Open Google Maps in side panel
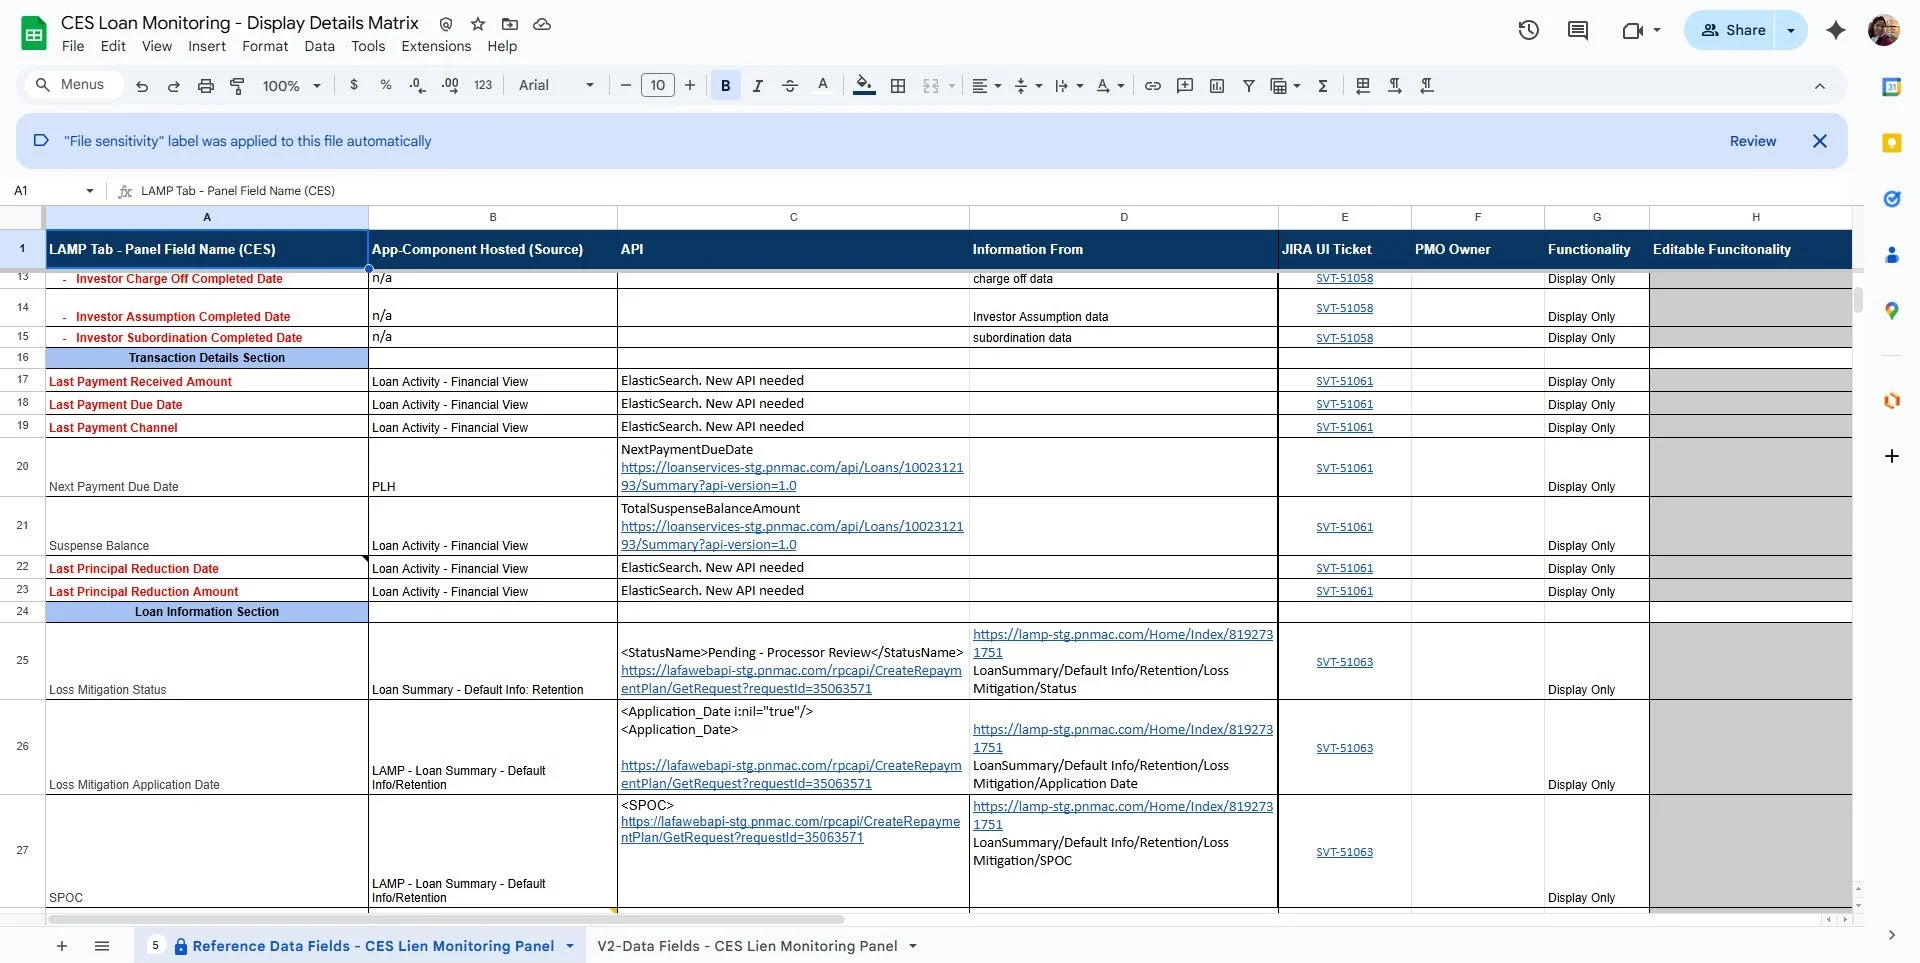 (x=1891, y=311)
